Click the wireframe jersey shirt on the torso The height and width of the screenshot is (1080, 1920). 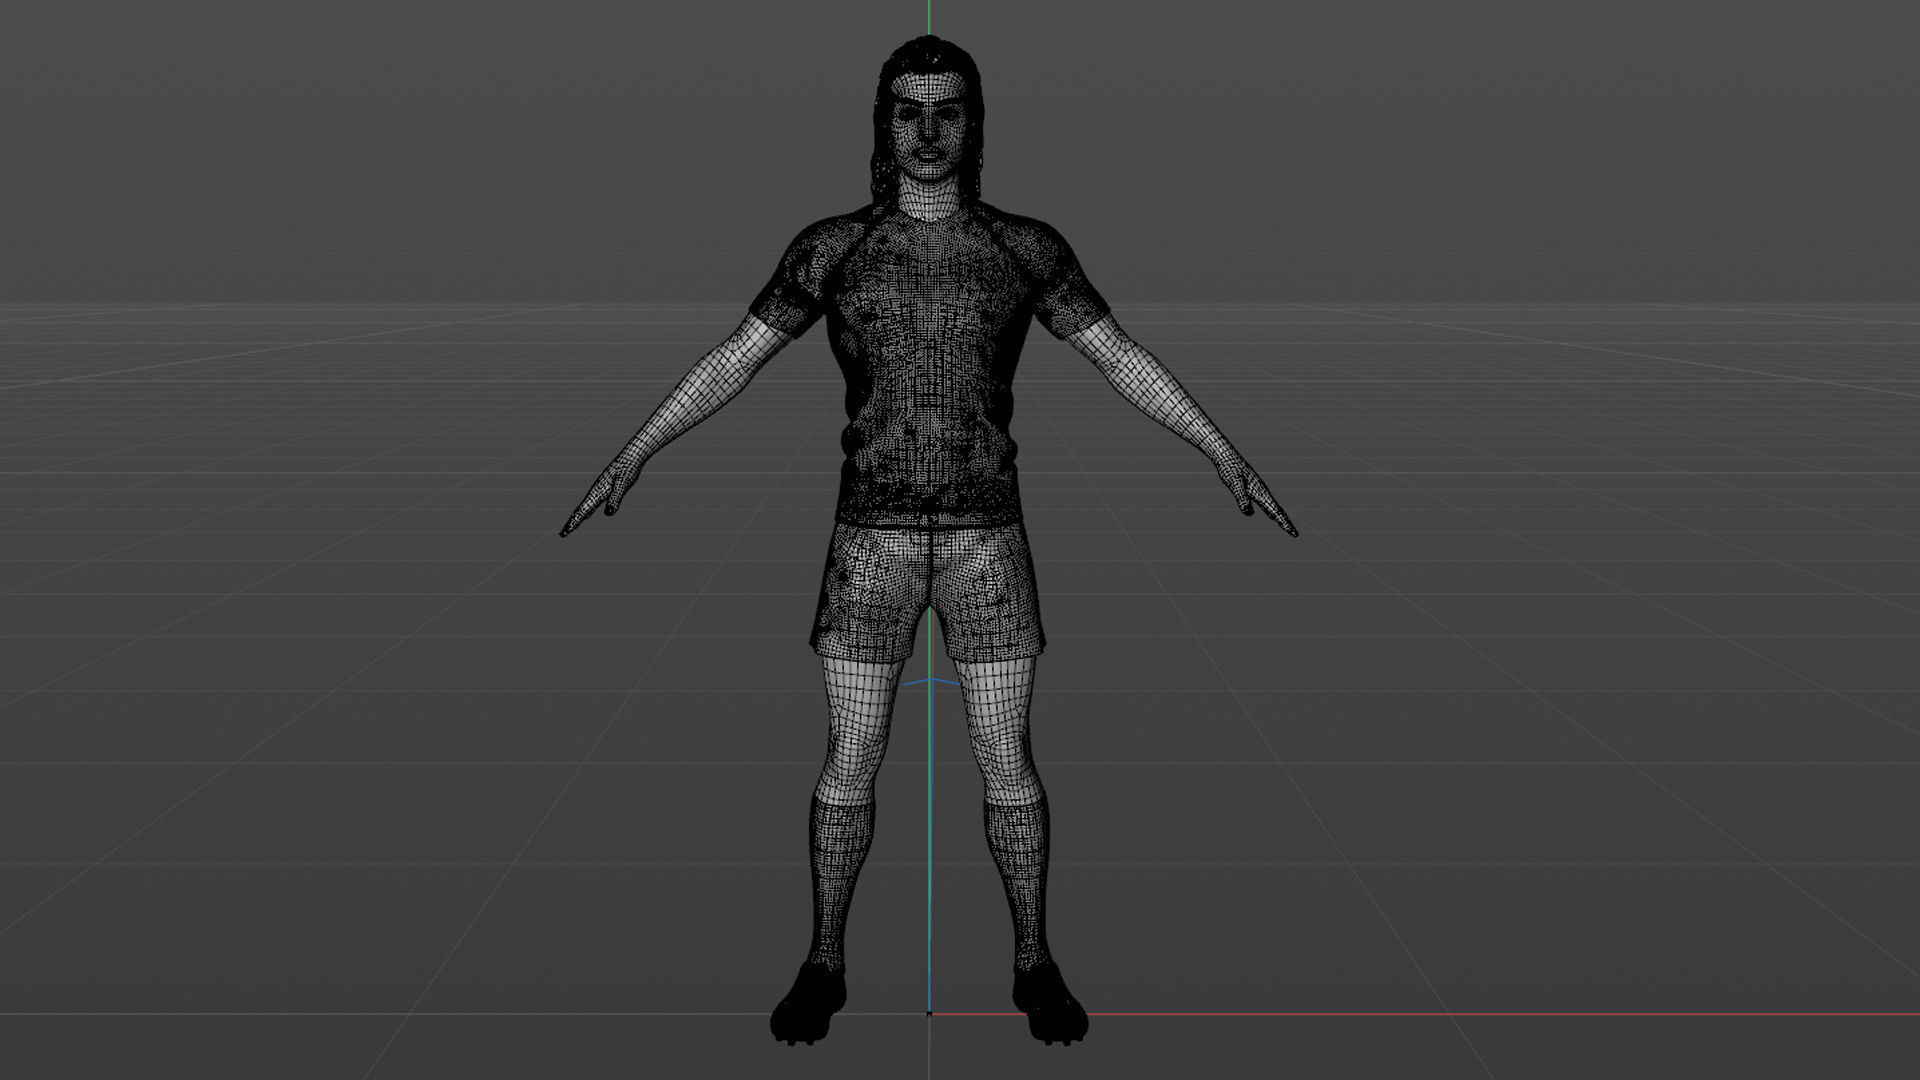(929, 365)
